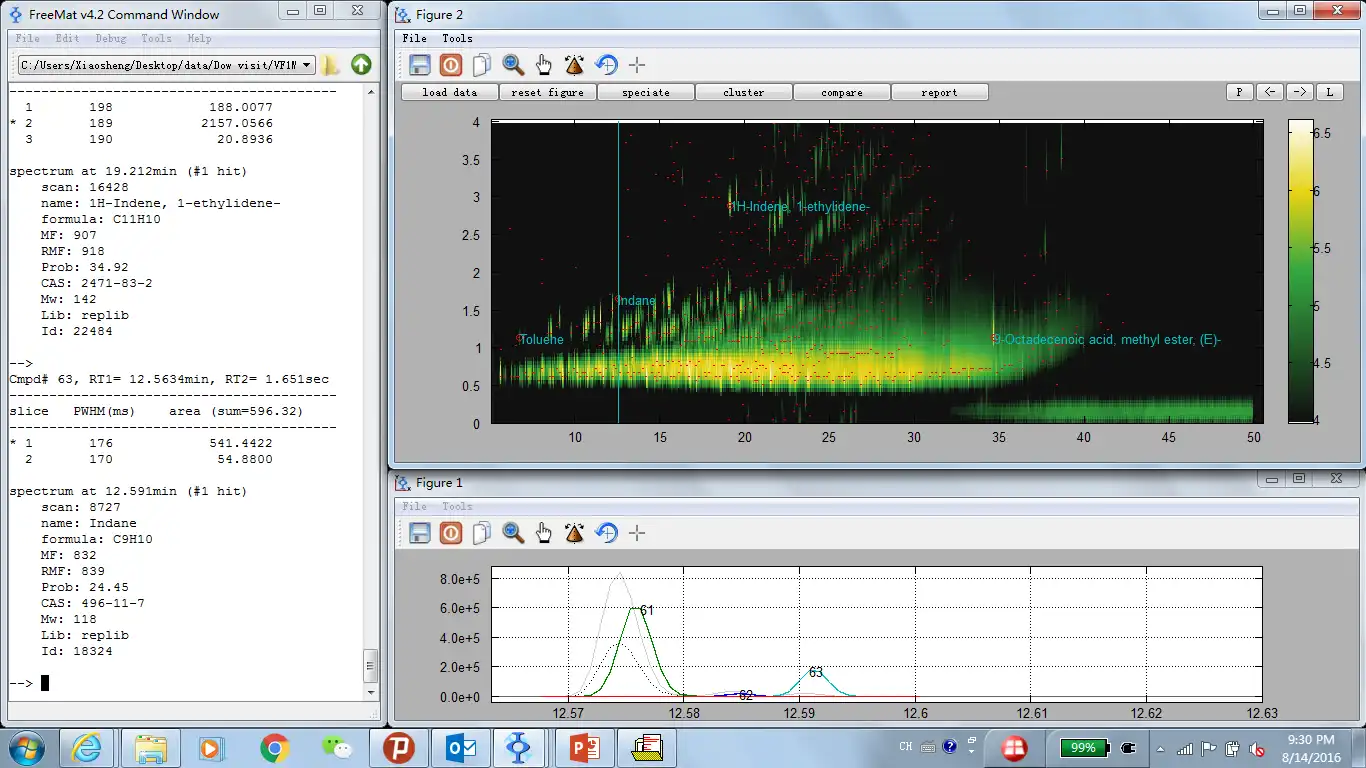Click the intensity colorbar in Figure 2

(x=1301, y=272)
